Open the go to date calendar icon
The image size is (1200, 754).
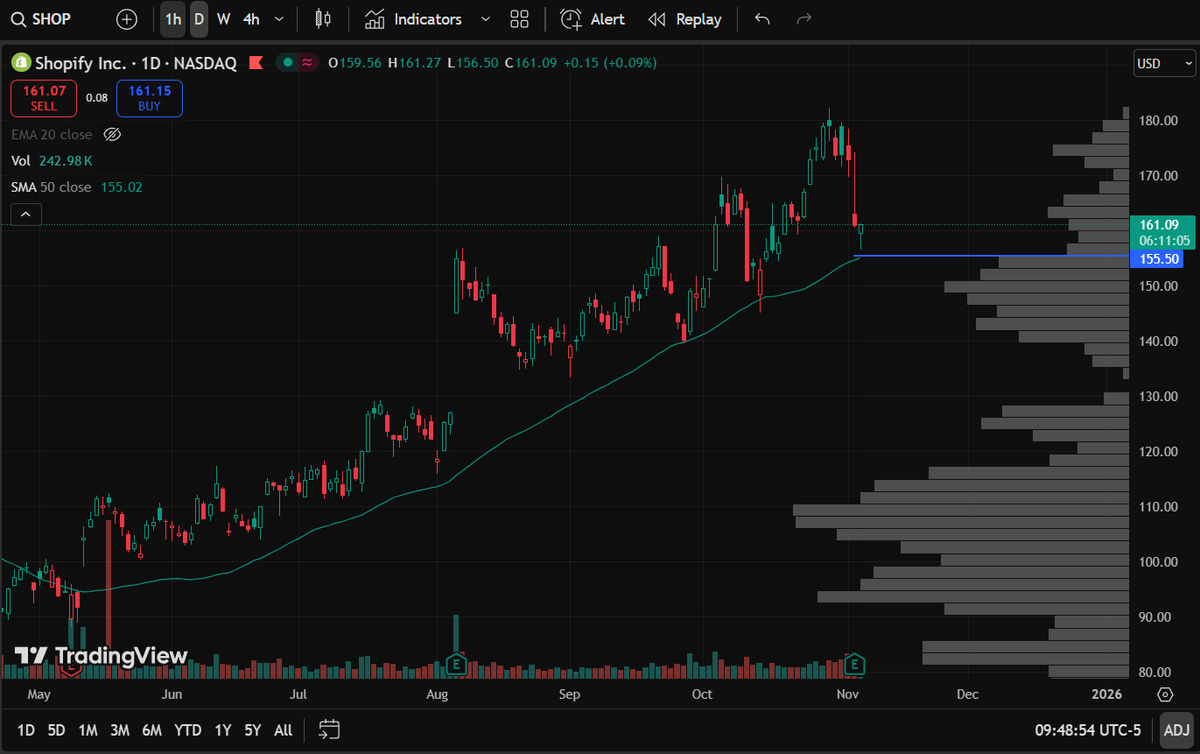pos(330,730)
